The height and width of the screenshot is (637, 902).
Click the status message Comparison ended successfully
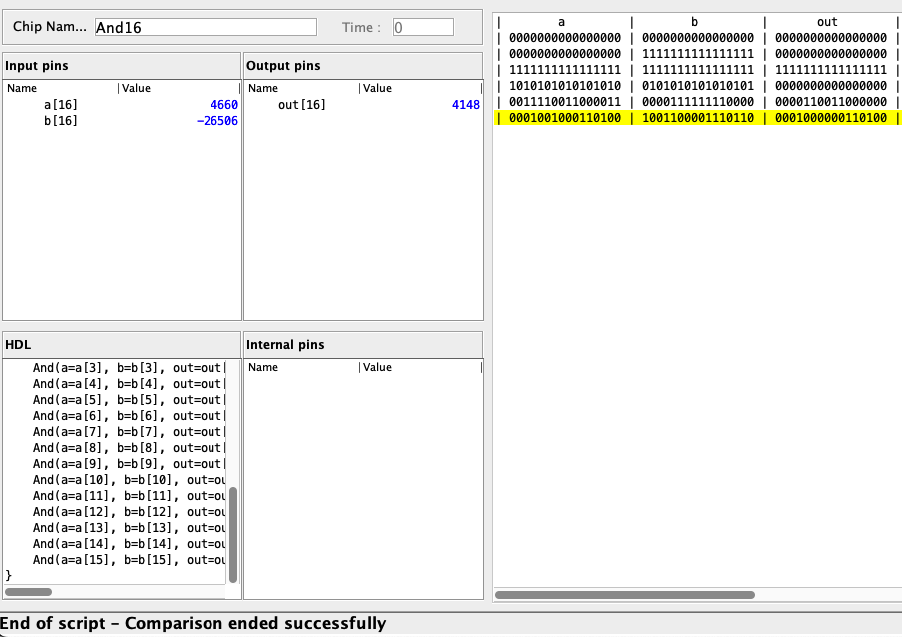pyautogui.click(x=255, y=623)
